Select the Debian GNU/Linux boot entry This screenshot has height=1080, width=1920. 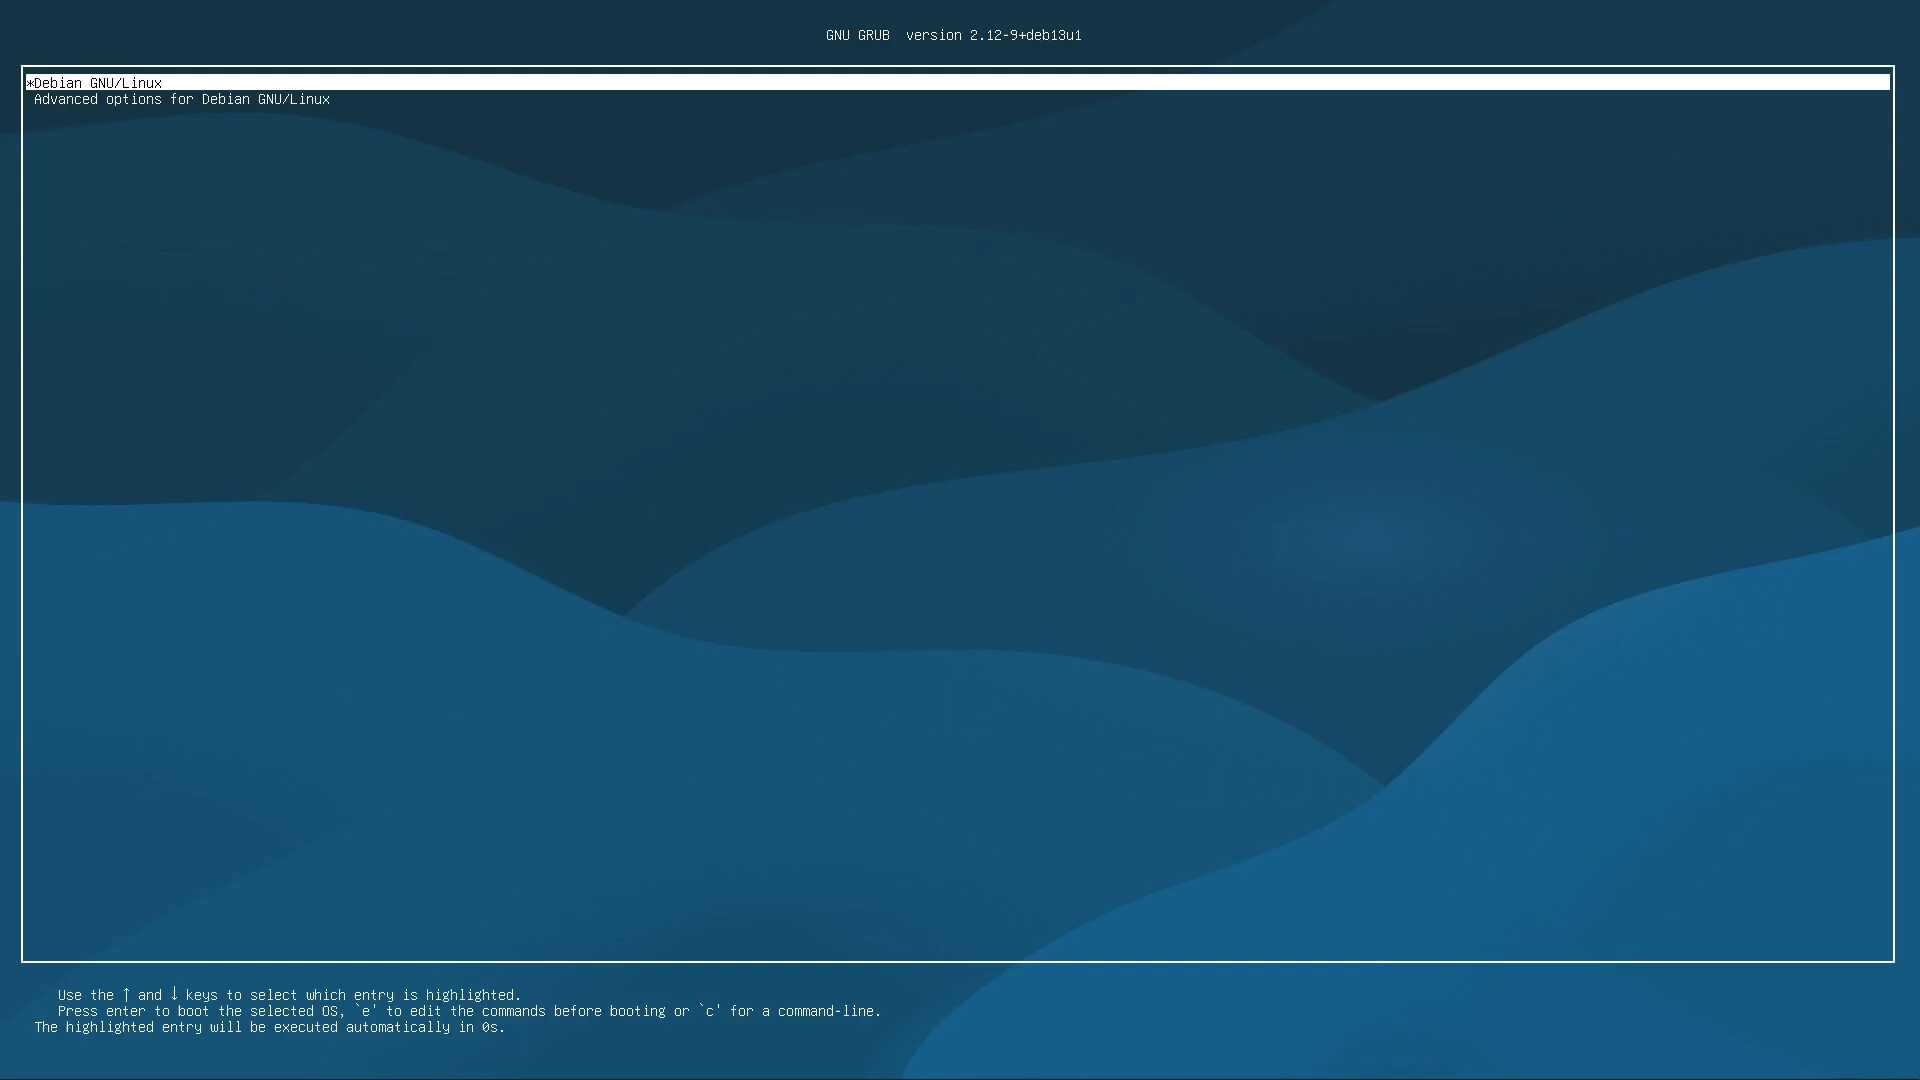click(x=957, y=83)
